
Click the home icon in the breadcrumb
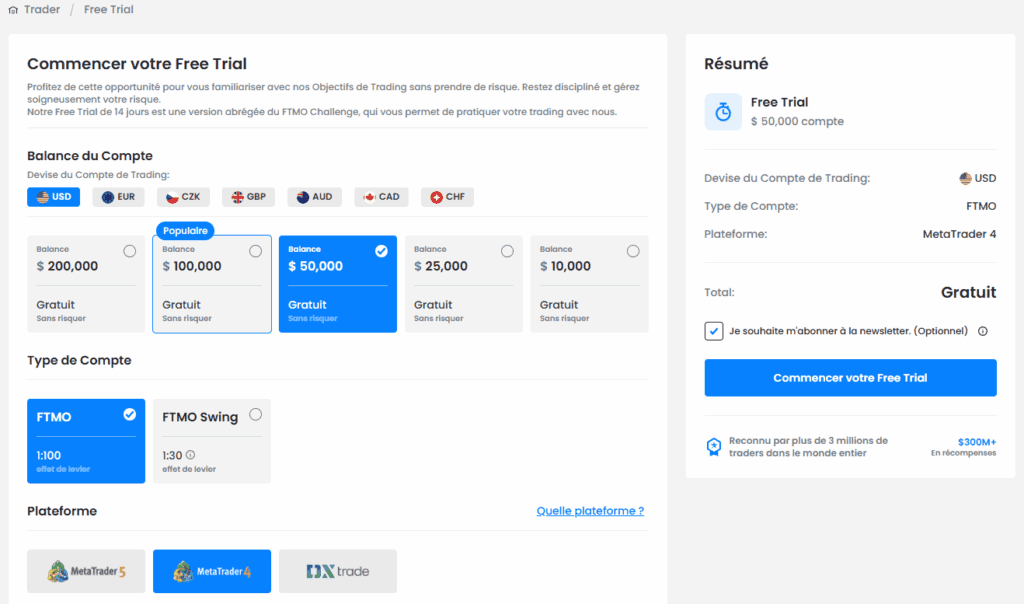[x=12, y=9]
